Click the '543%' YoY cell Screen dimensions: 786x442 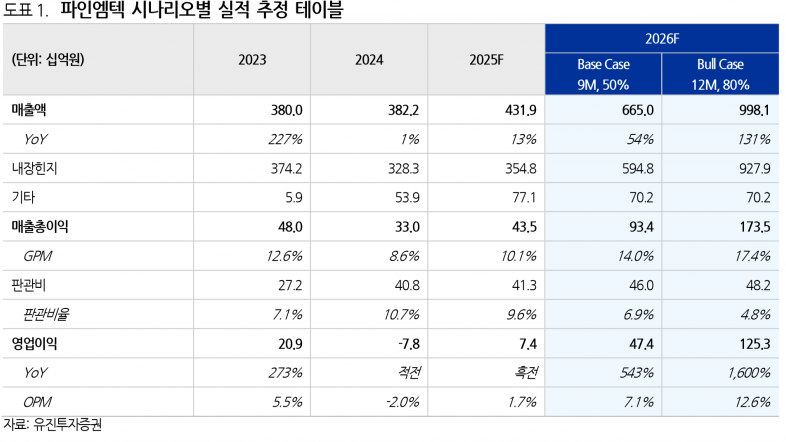coord(637,373)
